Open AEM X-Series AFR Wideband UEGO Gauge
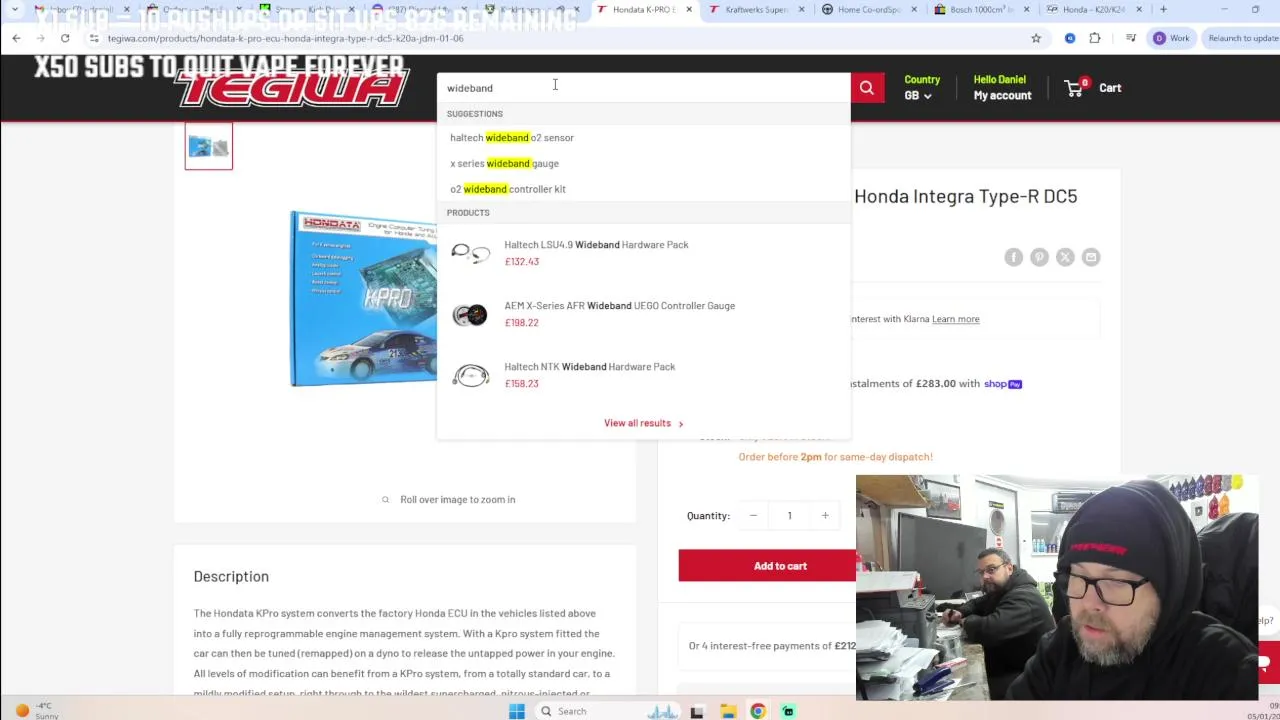 pyautogui.click(x=619, y=306)
